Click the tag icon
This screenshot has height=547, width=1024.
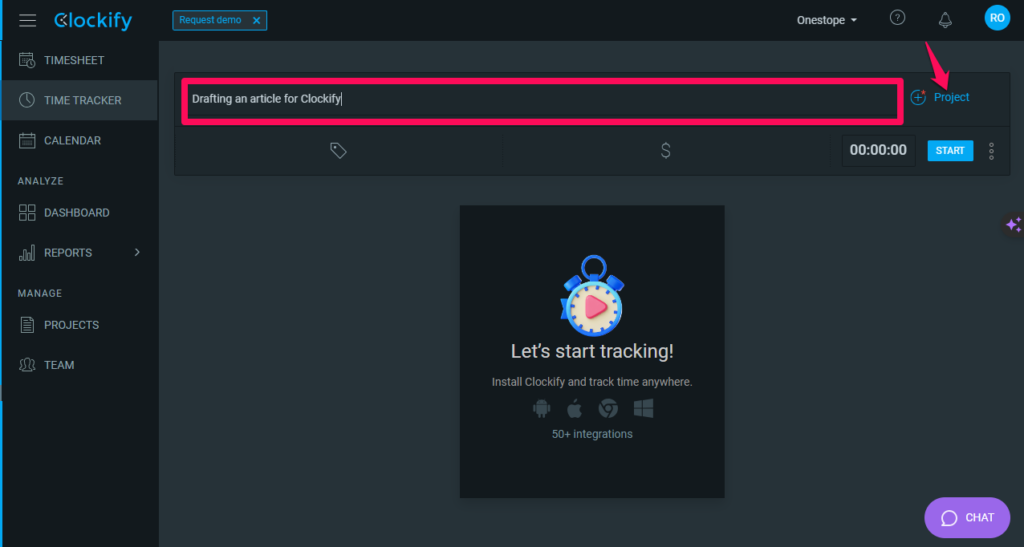coord(338,151)
